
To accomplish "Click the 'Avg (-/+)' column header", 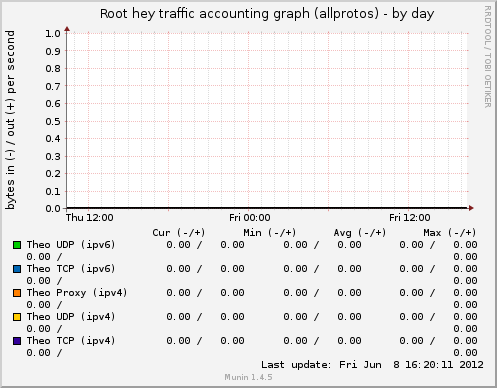I will pyautogui.click(x=360, y=233).
